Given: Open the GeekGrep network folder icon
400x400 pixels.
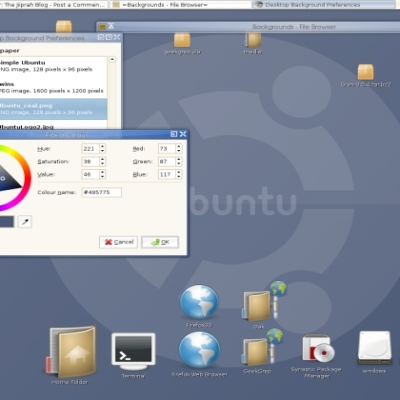Looking at the screenshot, I should 262,347.
